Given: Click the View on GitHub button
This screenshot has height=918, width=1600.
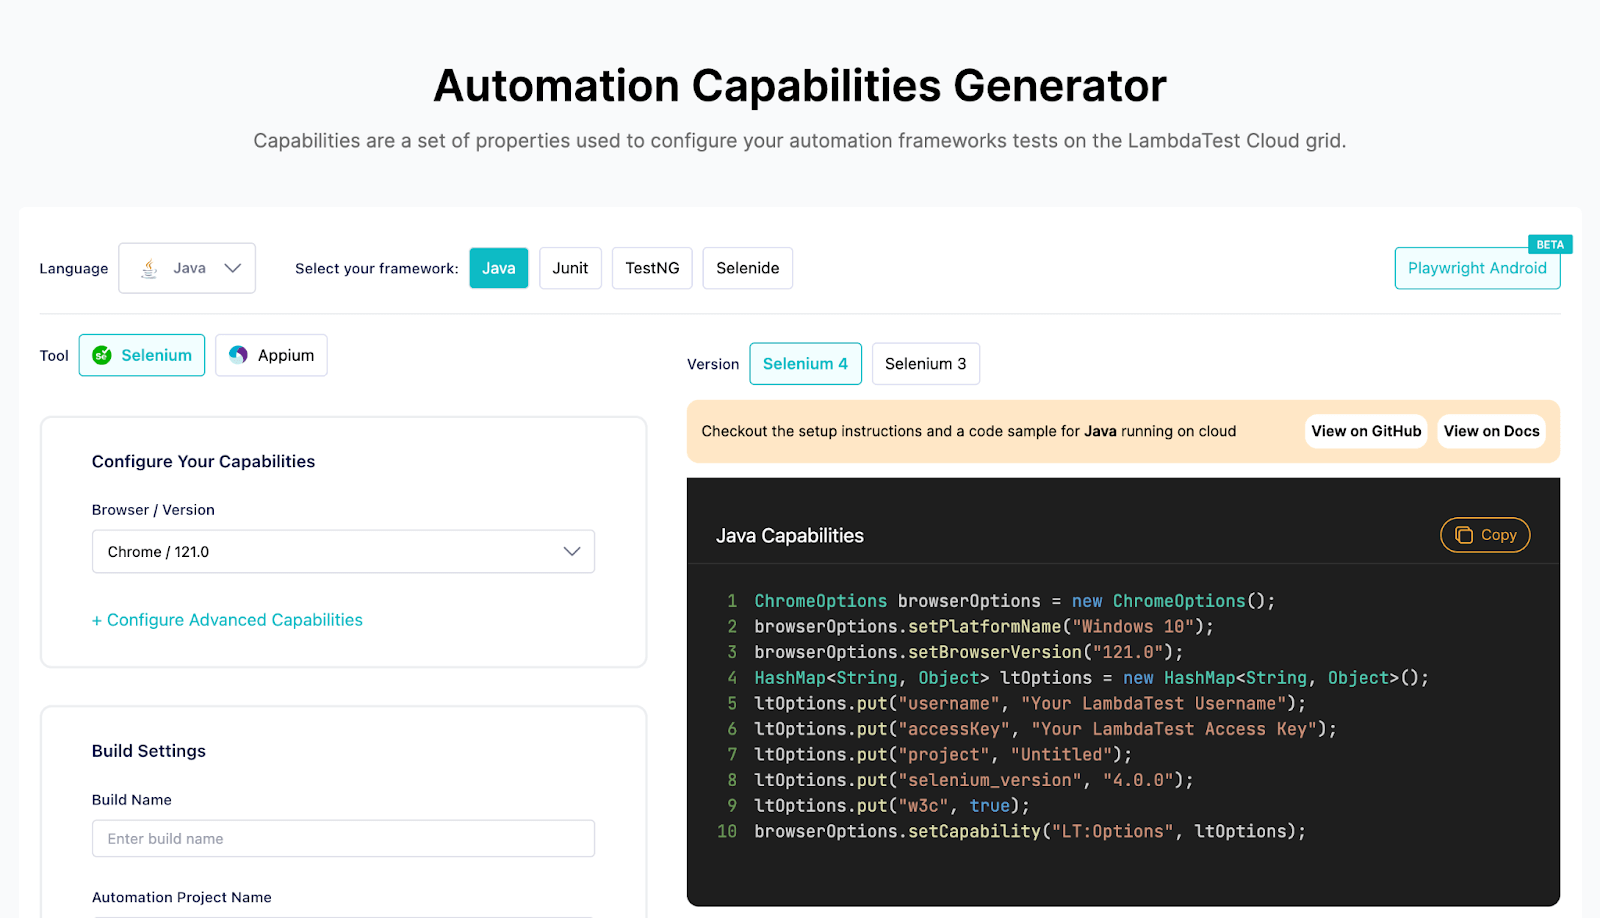Looking at the screenshot, I should [x=1366, y=431].
